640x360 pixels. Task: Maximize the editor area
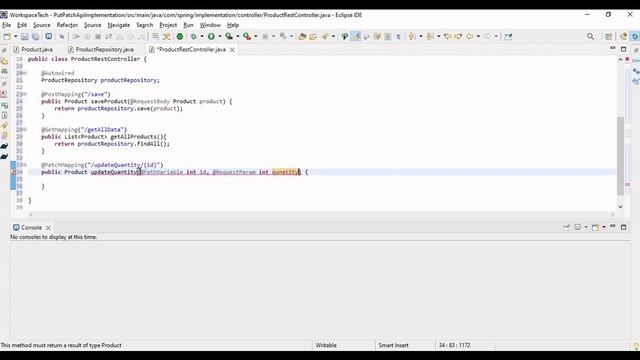click(623, 49)
